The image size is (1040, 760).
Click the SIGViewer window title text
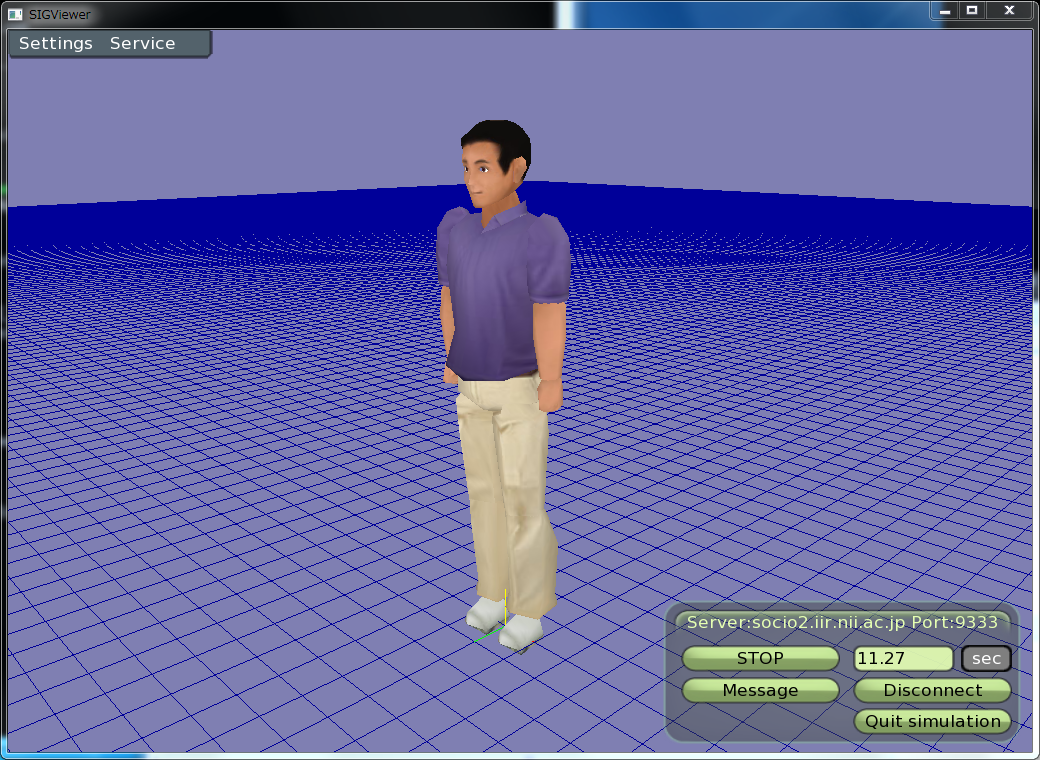click(x=60, y=14)
